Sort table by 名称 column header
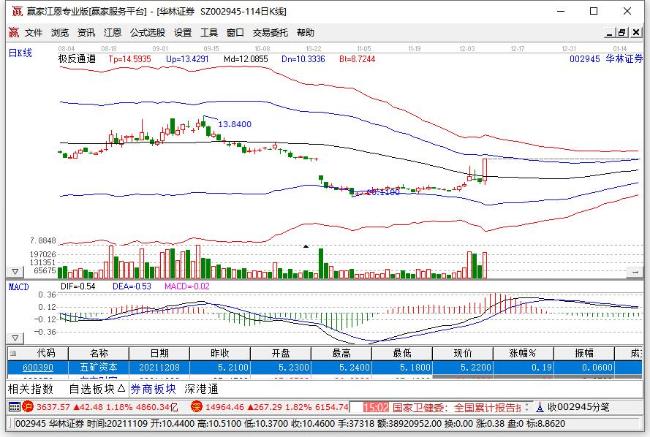 click(x=99, y=353)
